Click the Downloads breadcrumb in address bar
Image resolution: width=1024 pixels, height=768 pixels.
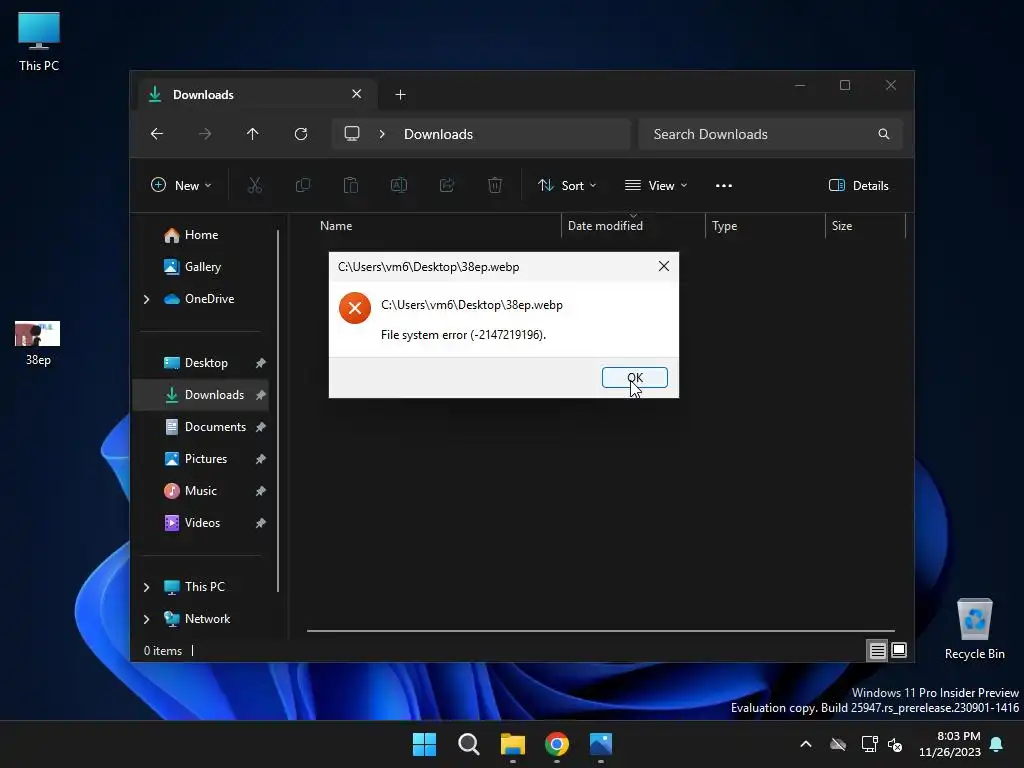pos(438,134)
